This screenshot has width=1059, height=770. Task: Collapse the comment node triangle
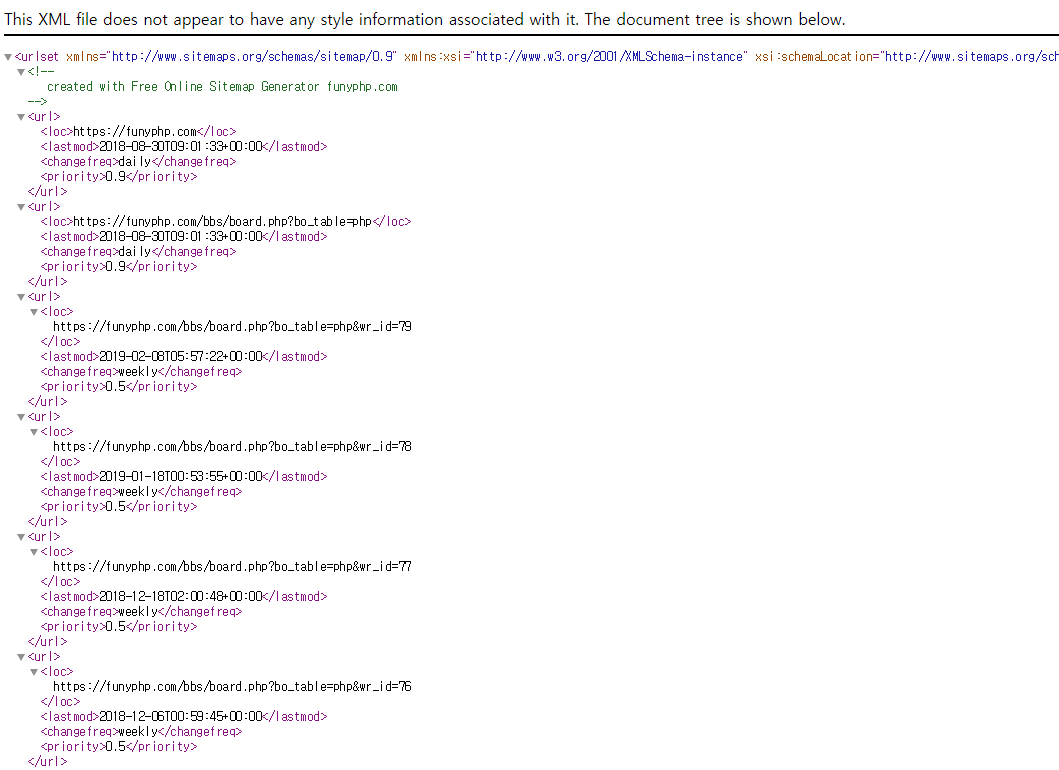click(21, 72)
